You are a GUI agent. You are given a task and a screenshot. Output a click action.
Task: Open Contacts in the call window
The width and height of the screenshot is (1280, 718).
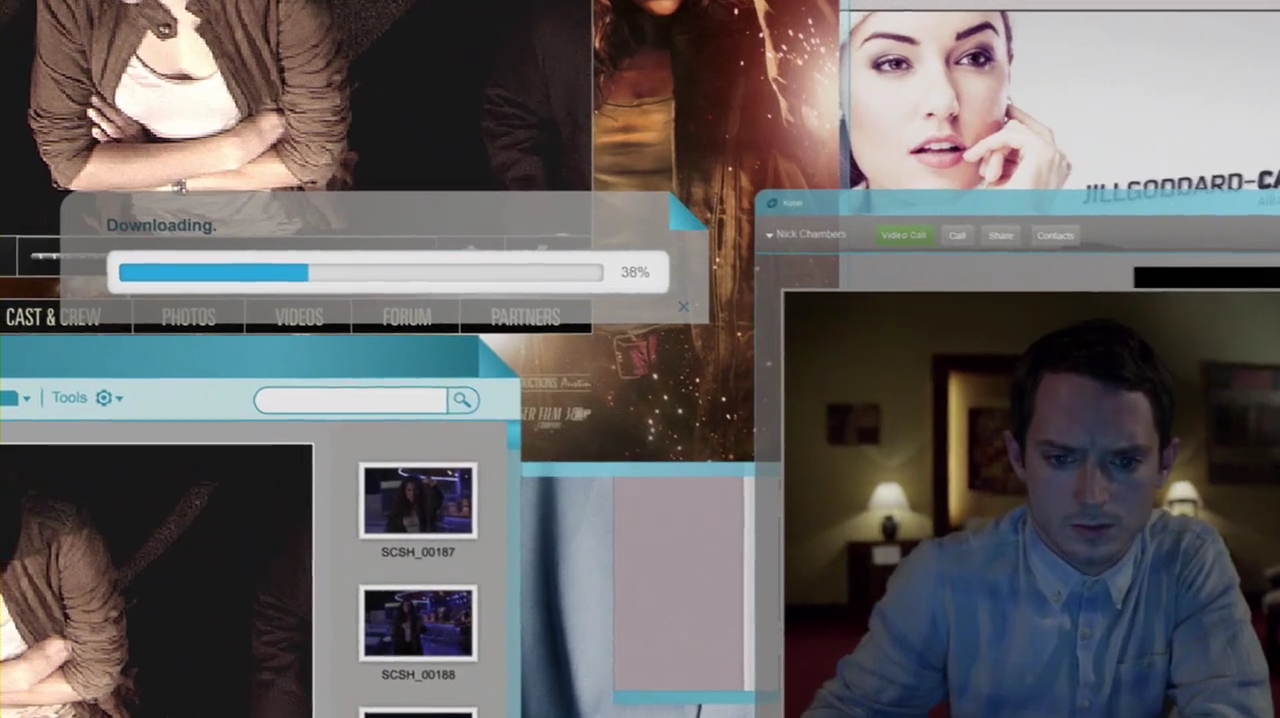[x=1055, y=235]
